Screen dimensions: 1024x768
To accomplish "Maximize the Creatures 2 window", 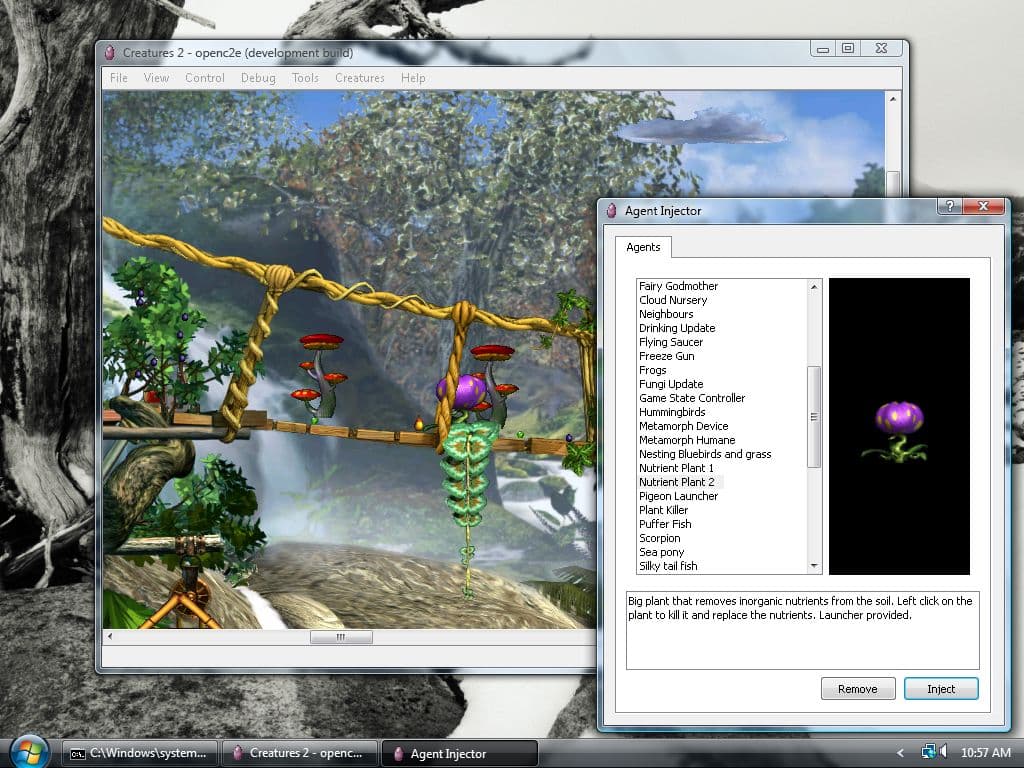I will click(x=848, y=48).
